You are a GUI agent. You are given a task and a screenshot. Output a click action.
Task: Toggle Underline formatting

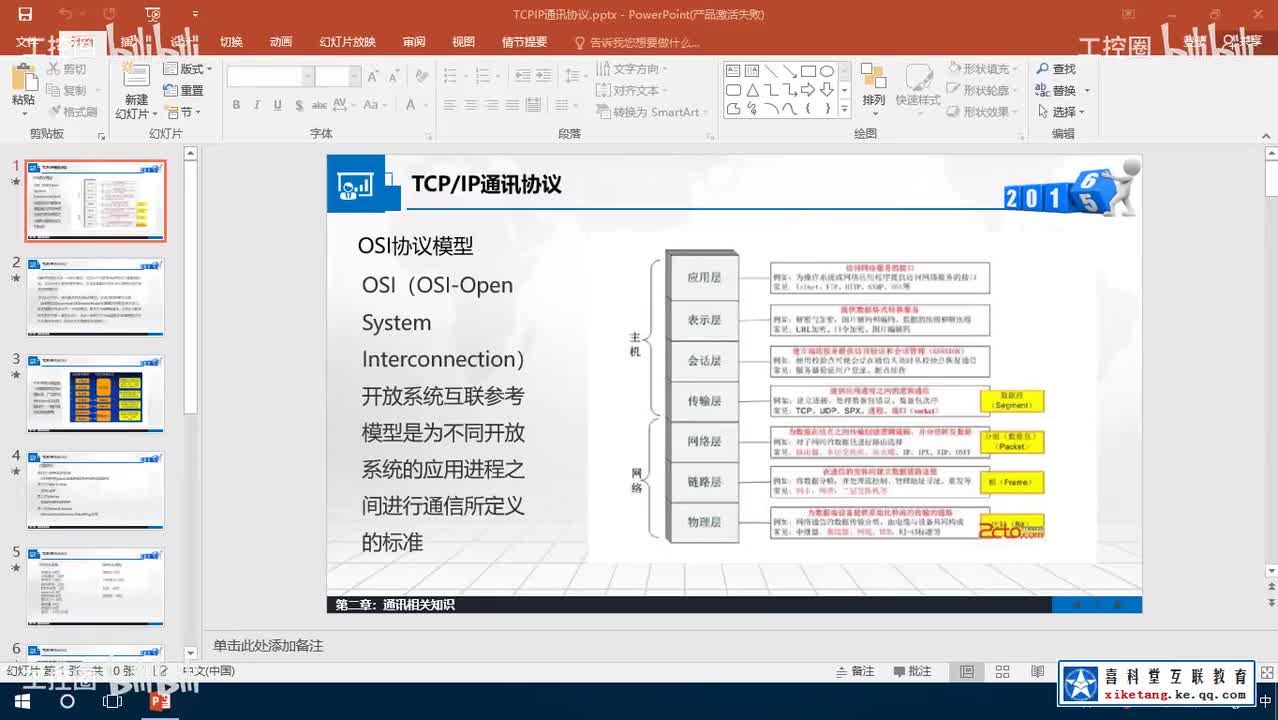[x=276, y=105]
